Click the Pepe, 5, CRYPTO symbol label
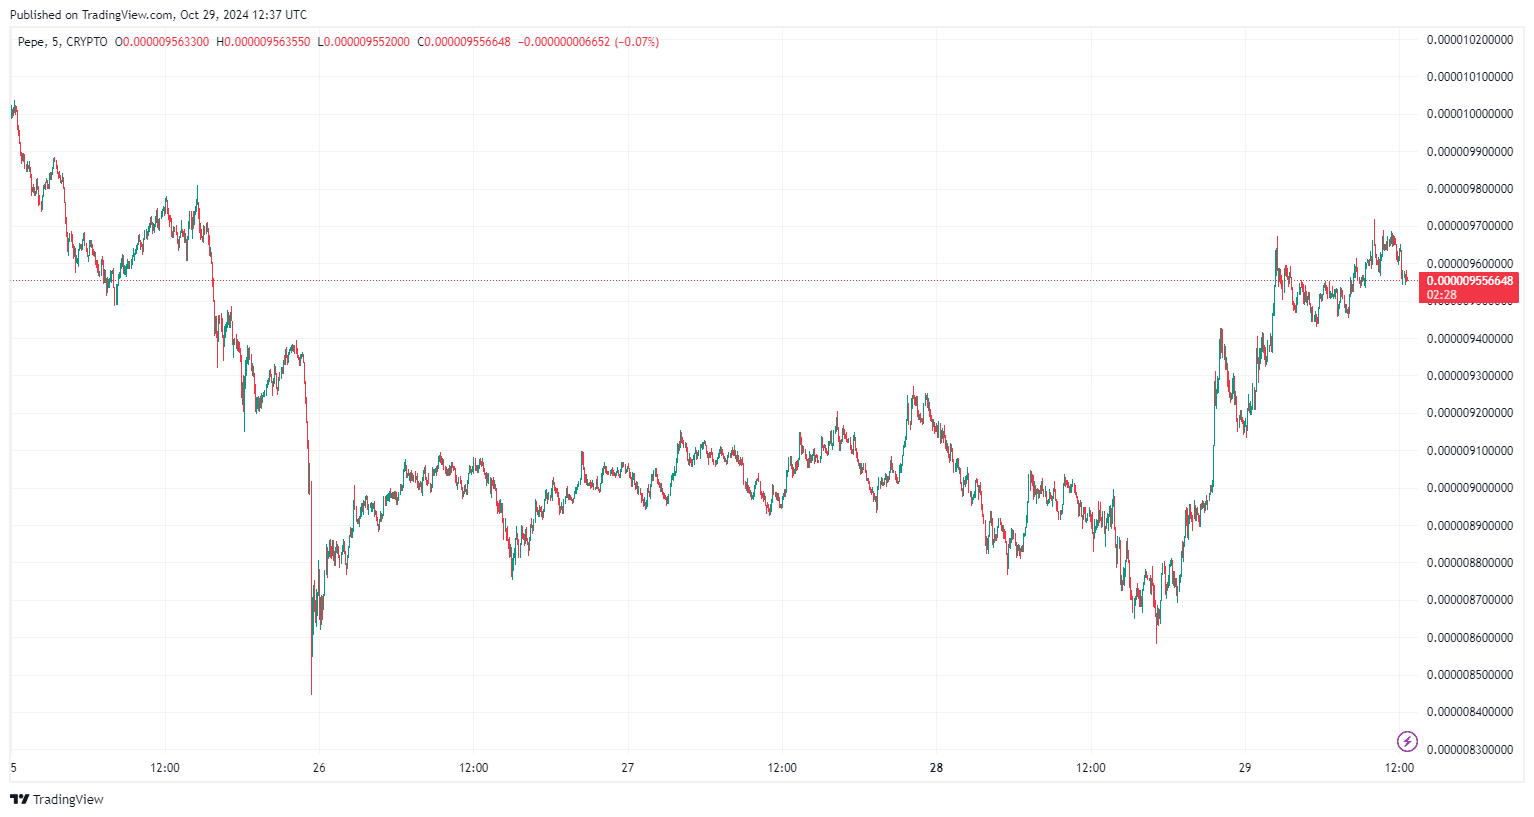This screenshot has width=1534, height=817. pyautogui.click(x=63, y=42)
